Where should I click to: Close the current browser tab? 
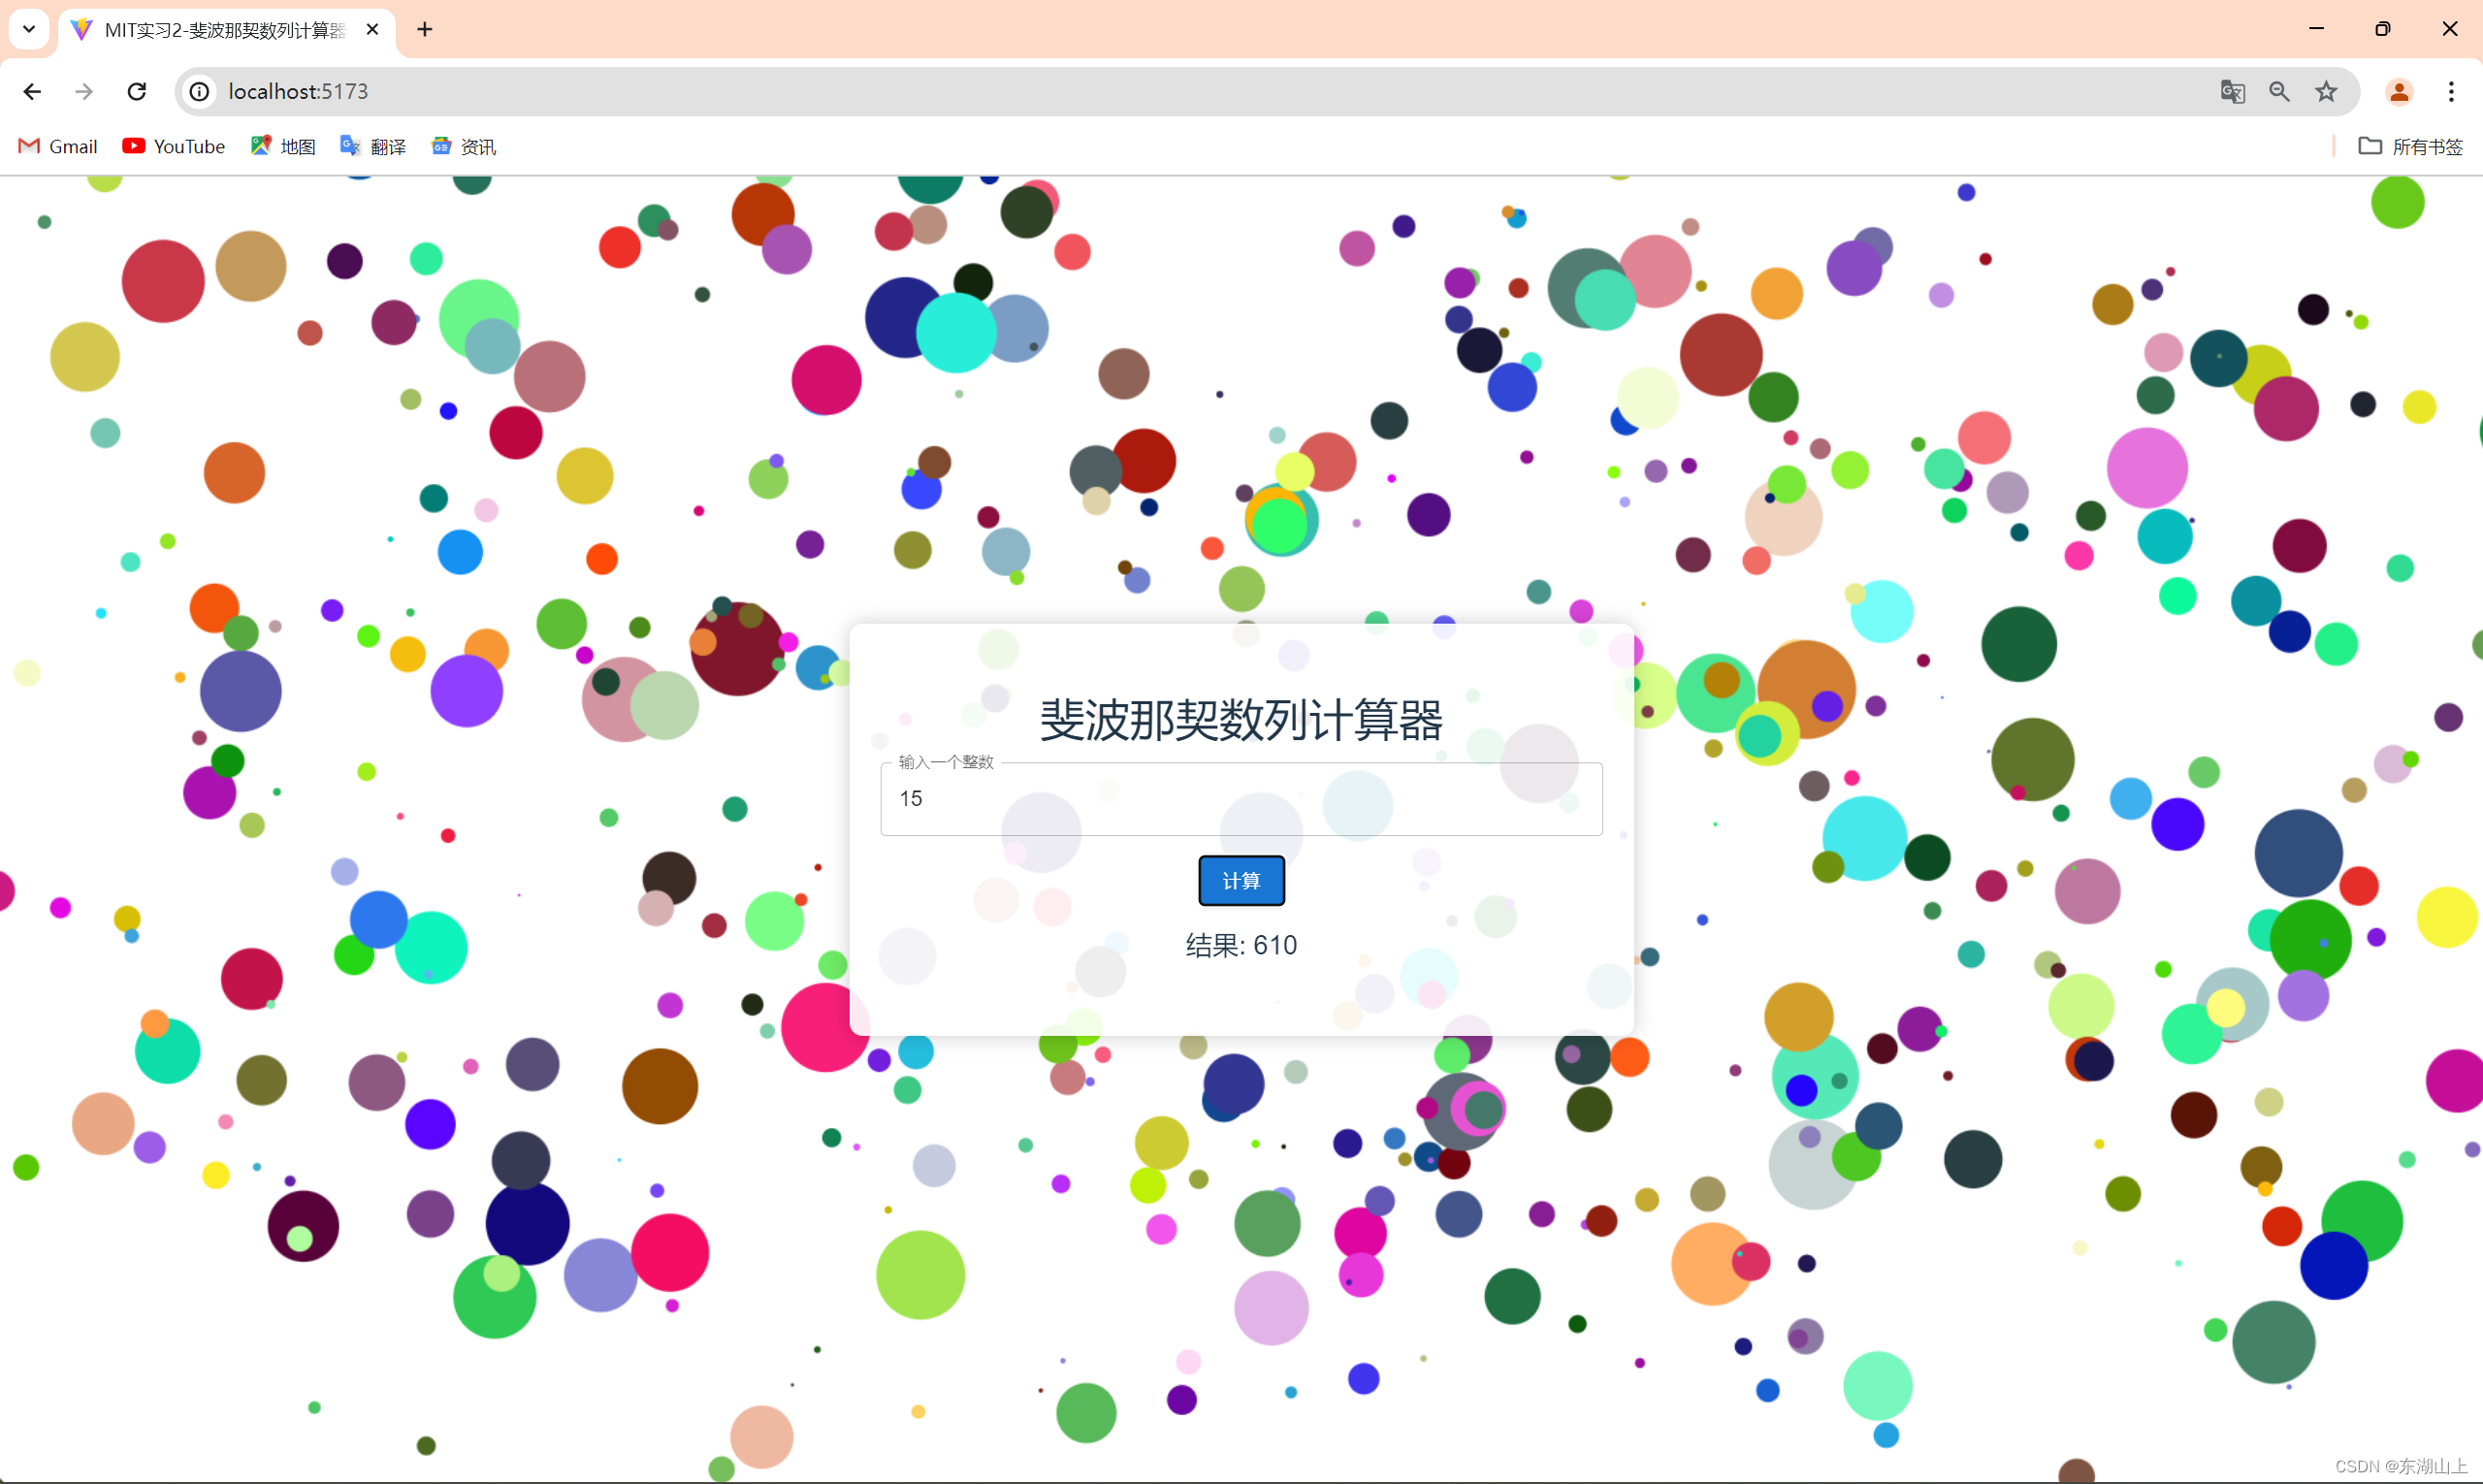pos(372,29)
